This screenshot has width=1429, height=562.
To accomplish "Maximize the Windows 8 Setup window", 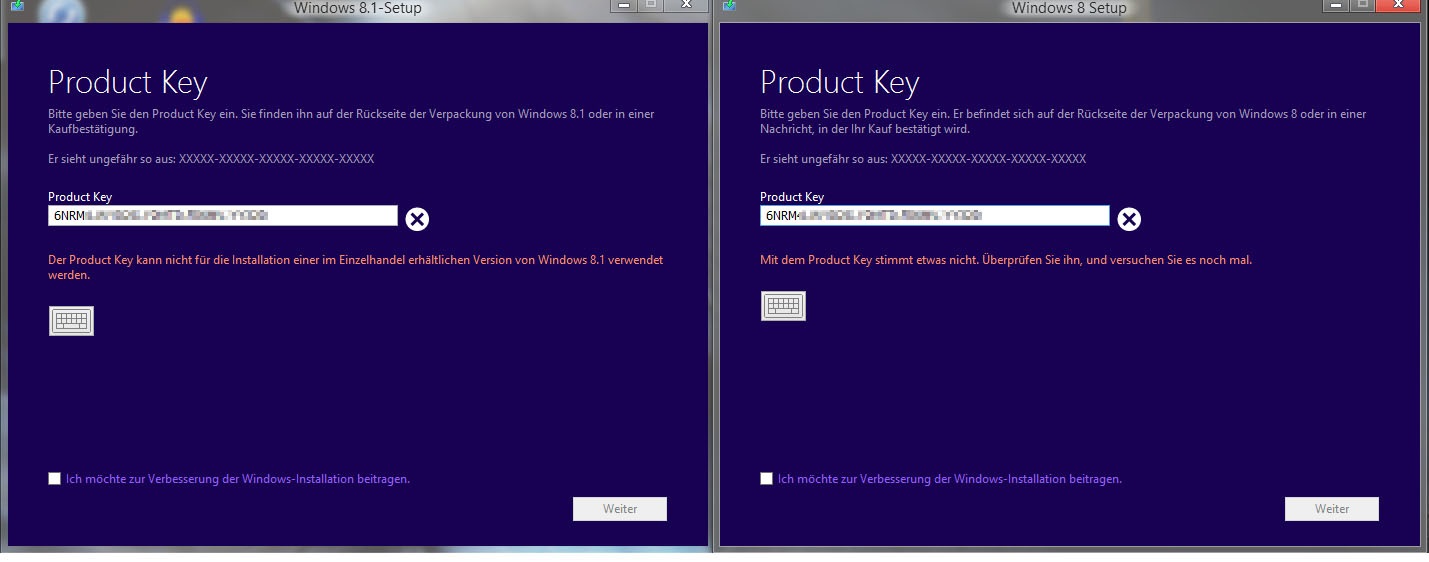I will click(x=1362, y=5).
